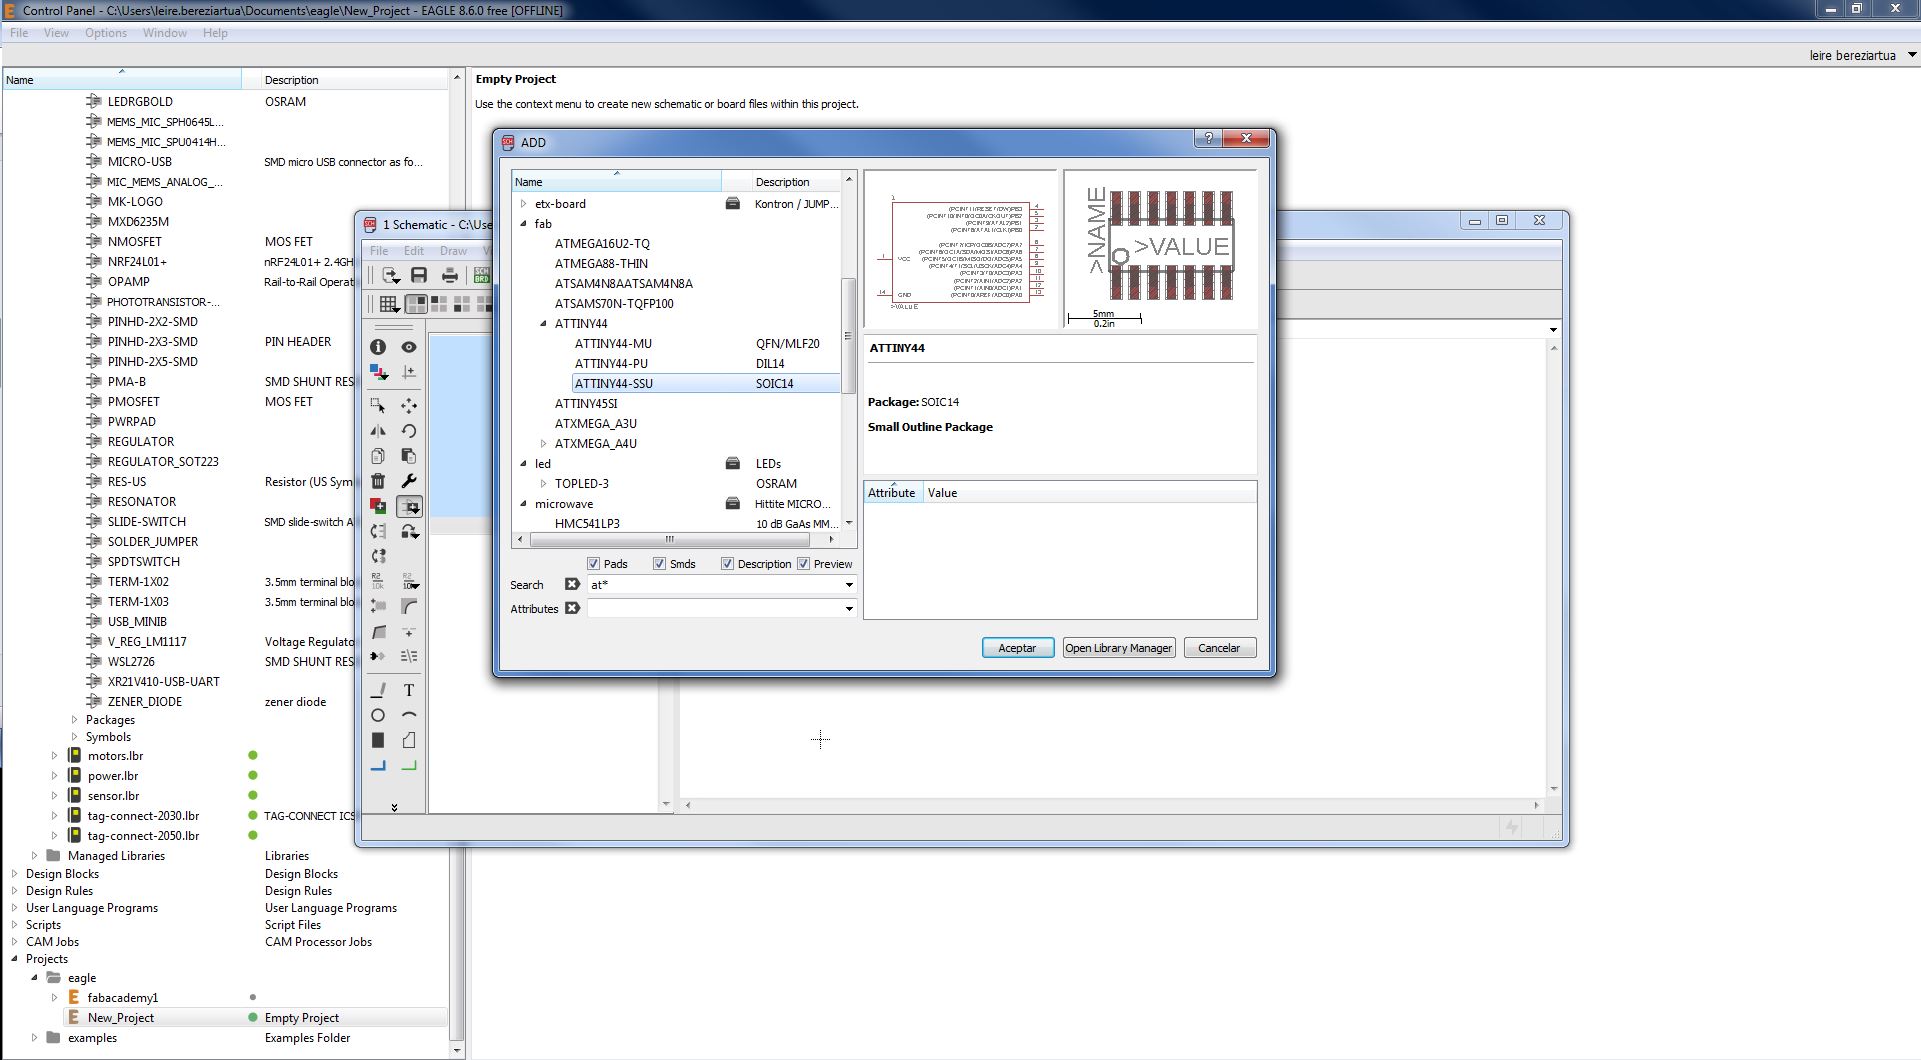Select the Mirror tool
This screenshot has height=1060, width=1921.
pos(378,431)
